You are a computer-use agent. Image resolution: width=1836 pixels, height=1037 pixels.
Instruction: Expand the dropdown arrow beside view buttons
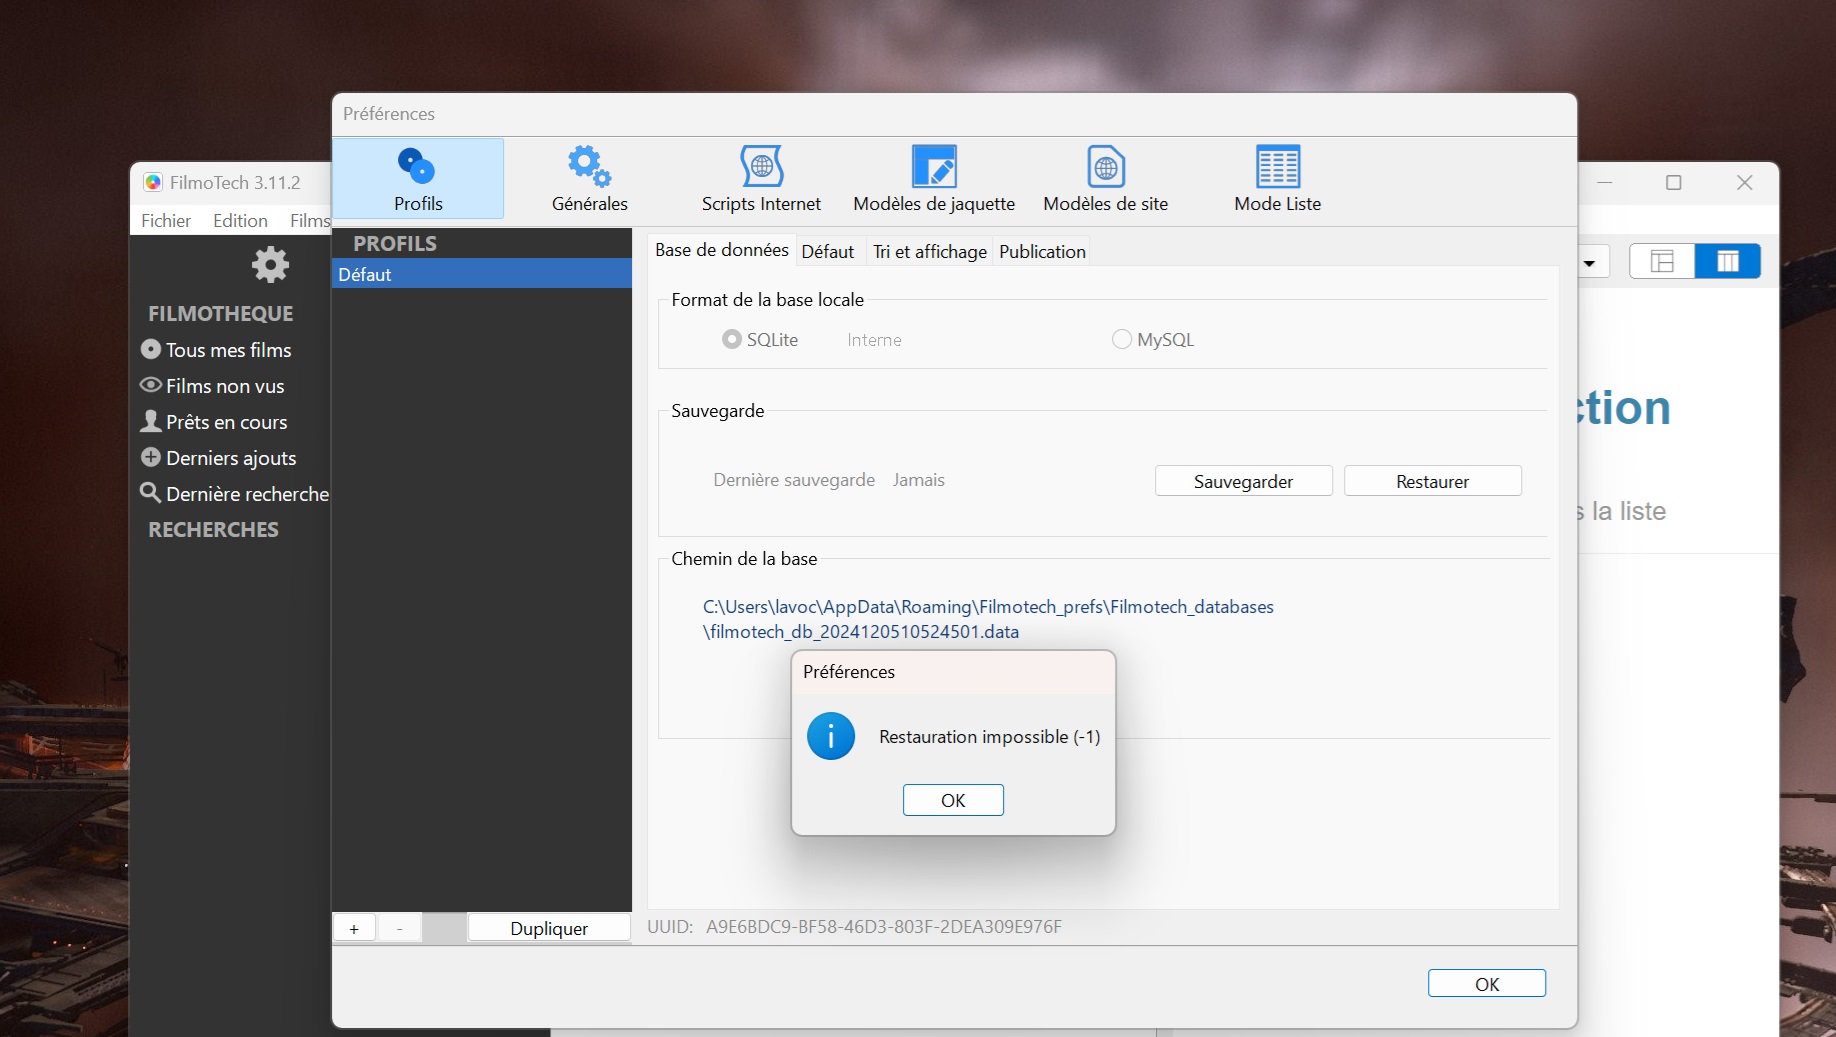[1589, 264]
